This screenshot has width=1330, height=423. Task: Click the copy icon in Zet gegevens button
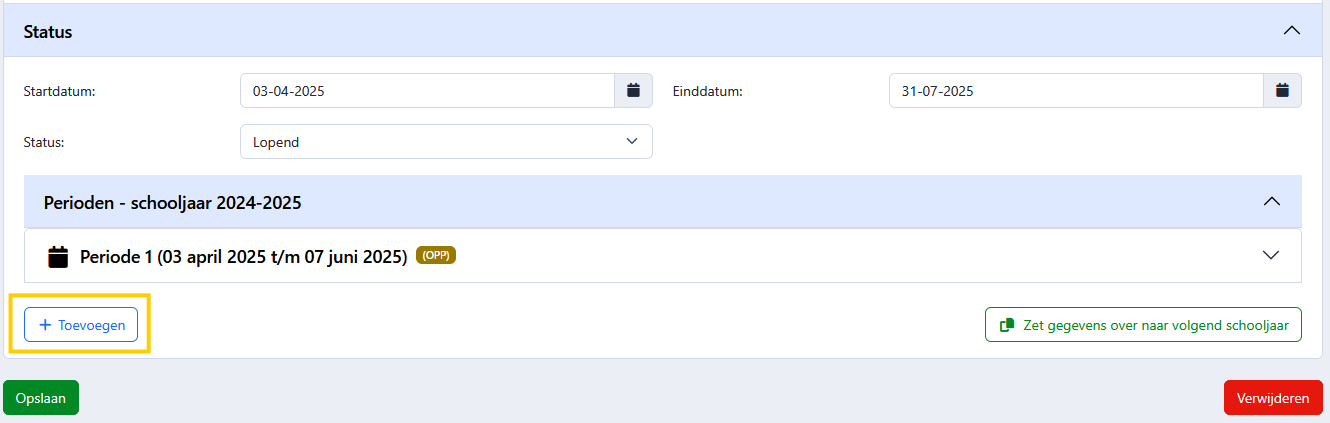click(x=1008, y=325)
